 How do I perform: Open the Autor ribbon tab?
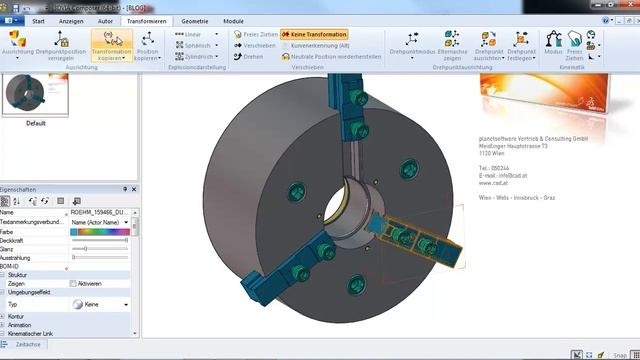point(105,21)
